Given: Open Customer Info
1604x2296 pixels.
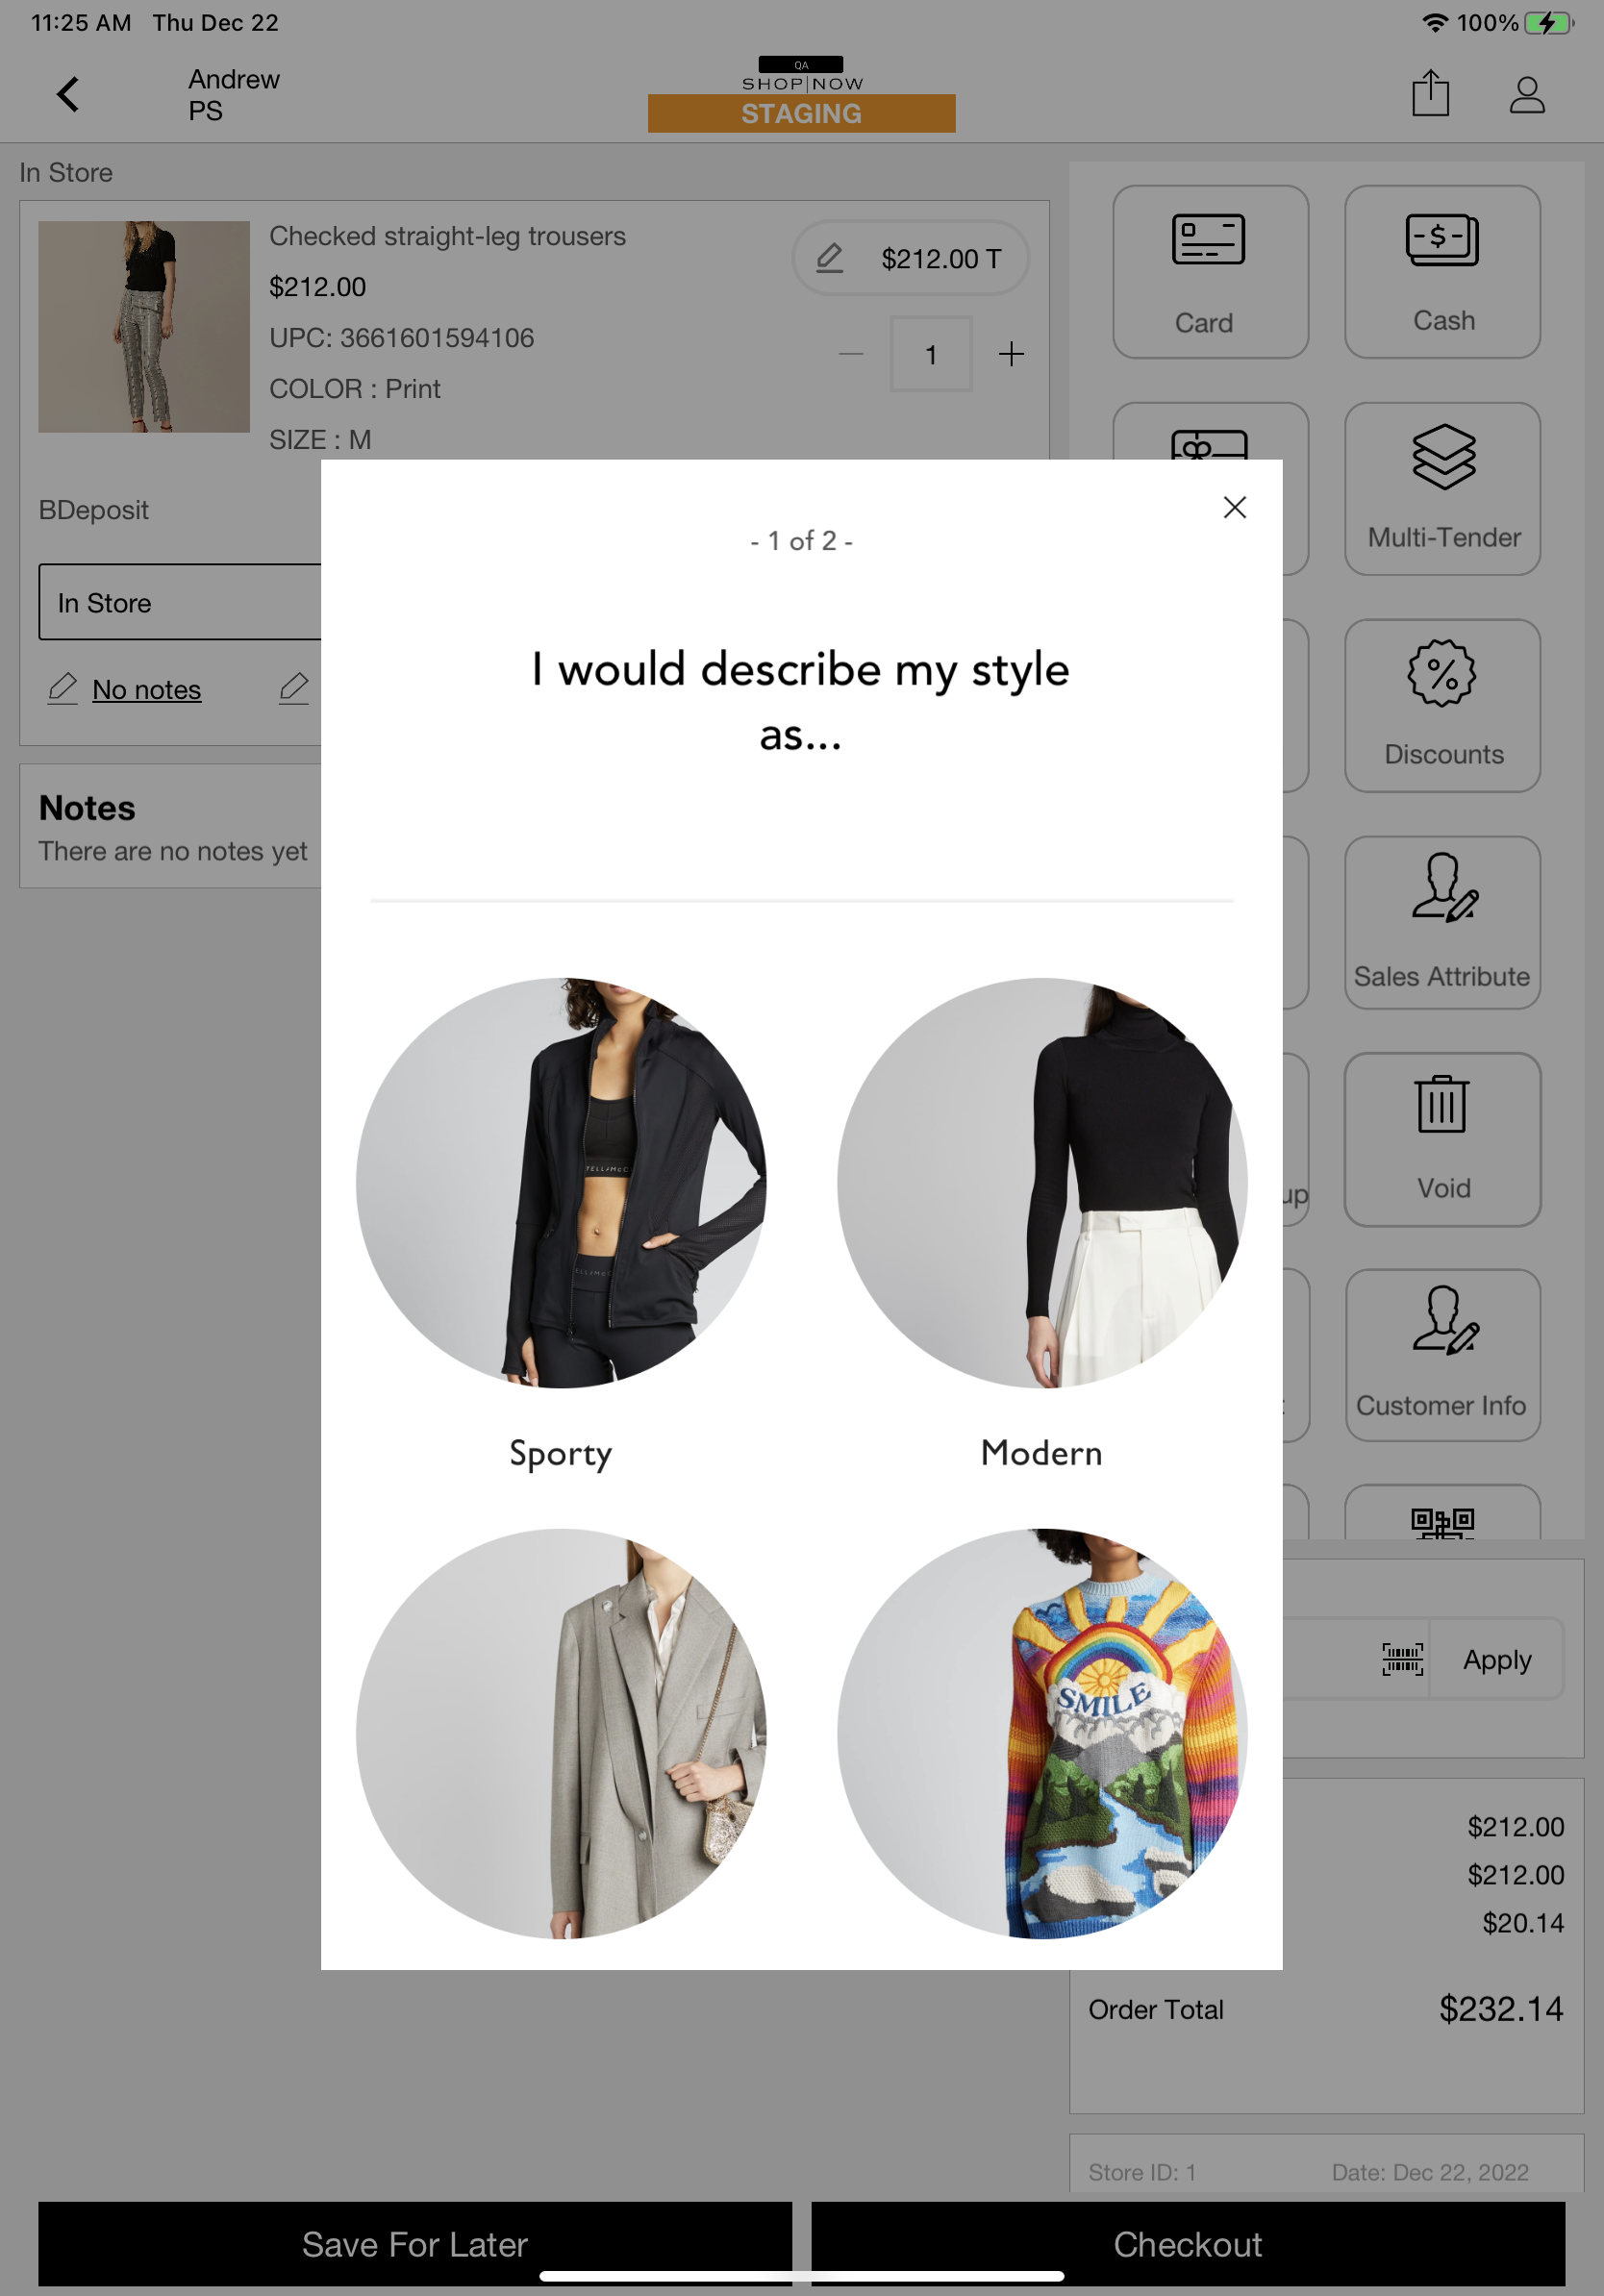Looking at the screenshot, I should pos(1442,1355).
